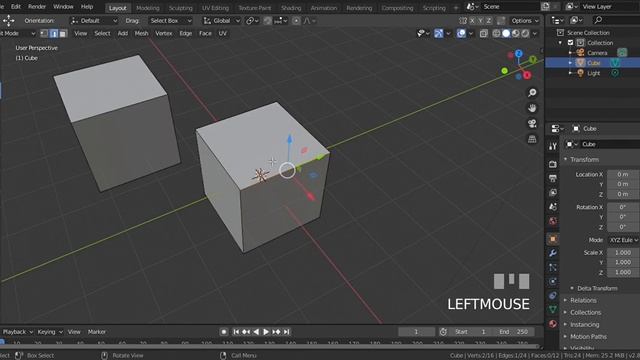The height and width of the screenshot is (360, 640).
Task: Open the Modifiers properties tab
Action: tap(553, 253)
